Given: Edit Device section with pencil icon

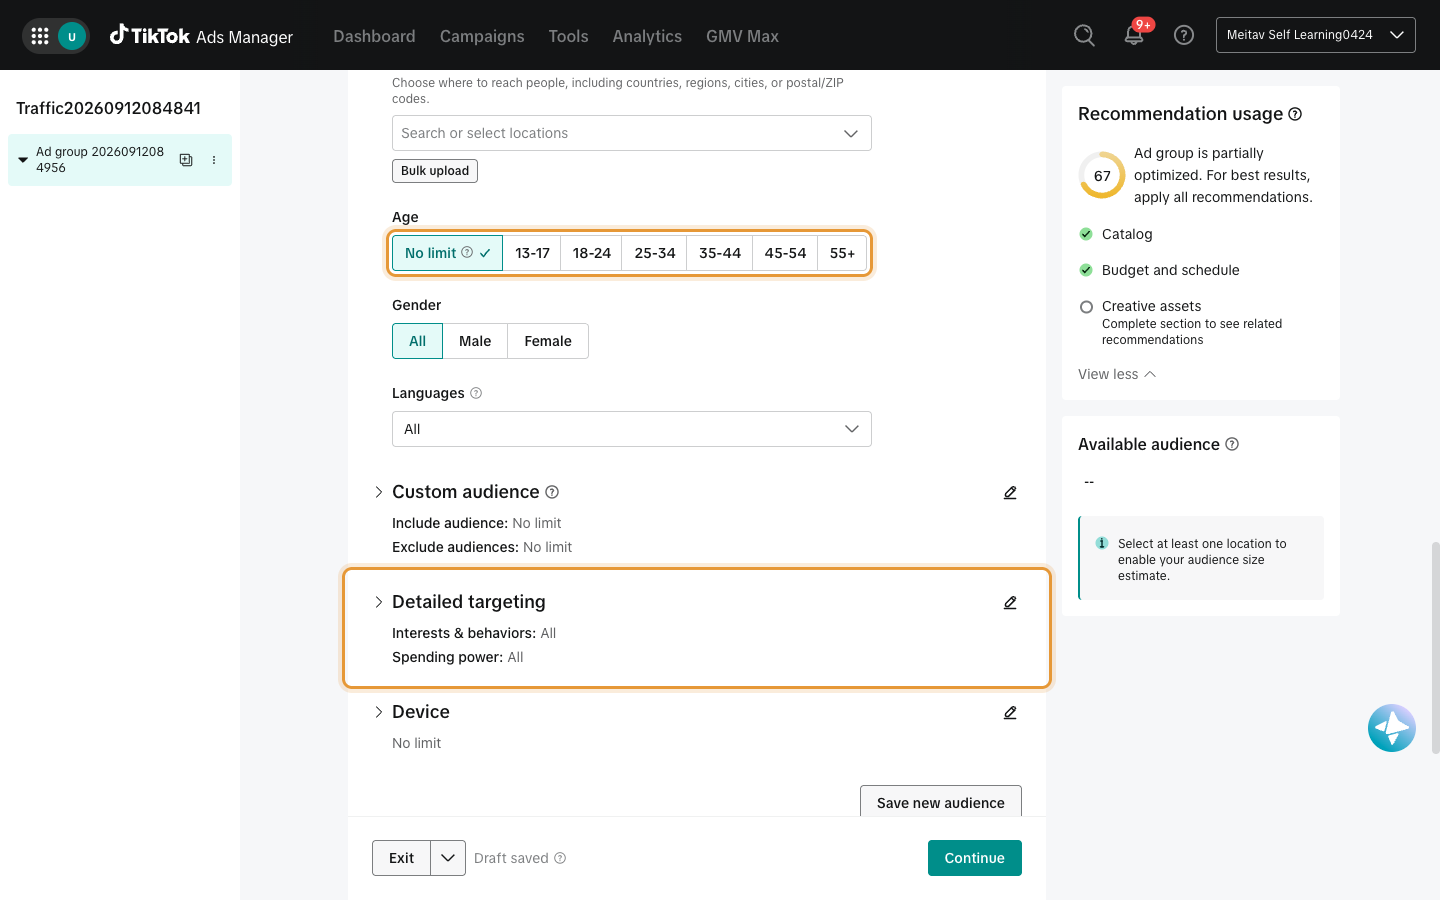Looking at the screenshot, I should pyautogui.click(x=1010, y=712).
